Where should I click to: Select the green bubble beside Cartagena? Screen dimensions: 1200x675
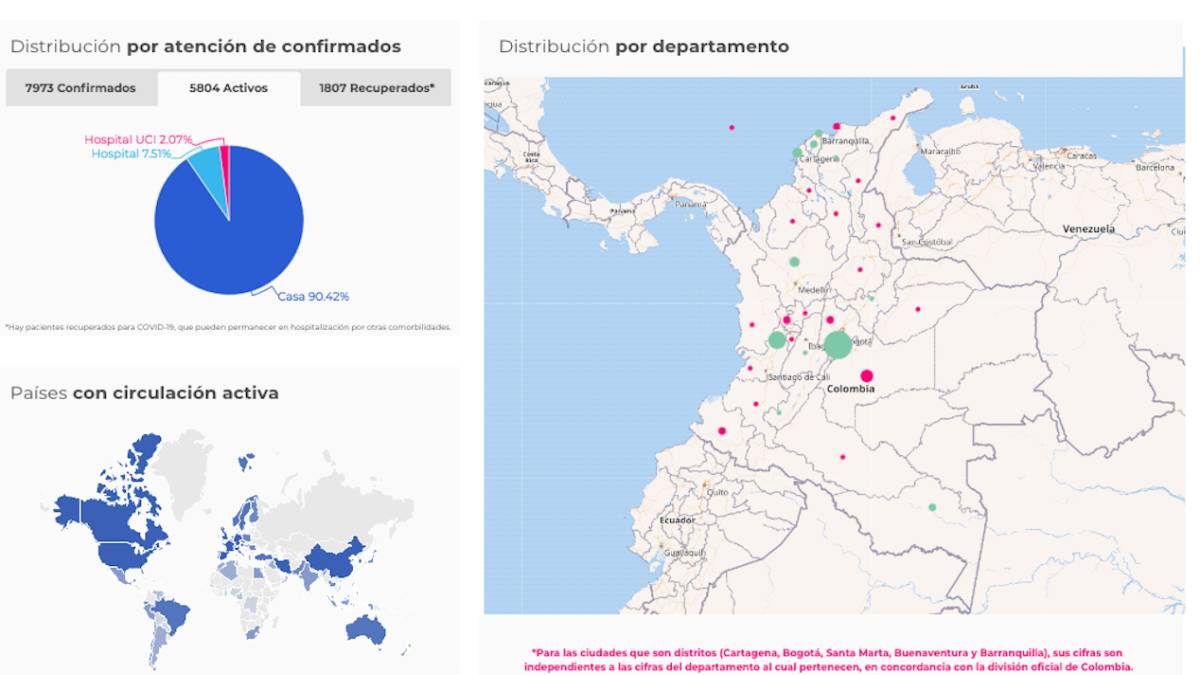pyautogui.click(x=798, y=153)
